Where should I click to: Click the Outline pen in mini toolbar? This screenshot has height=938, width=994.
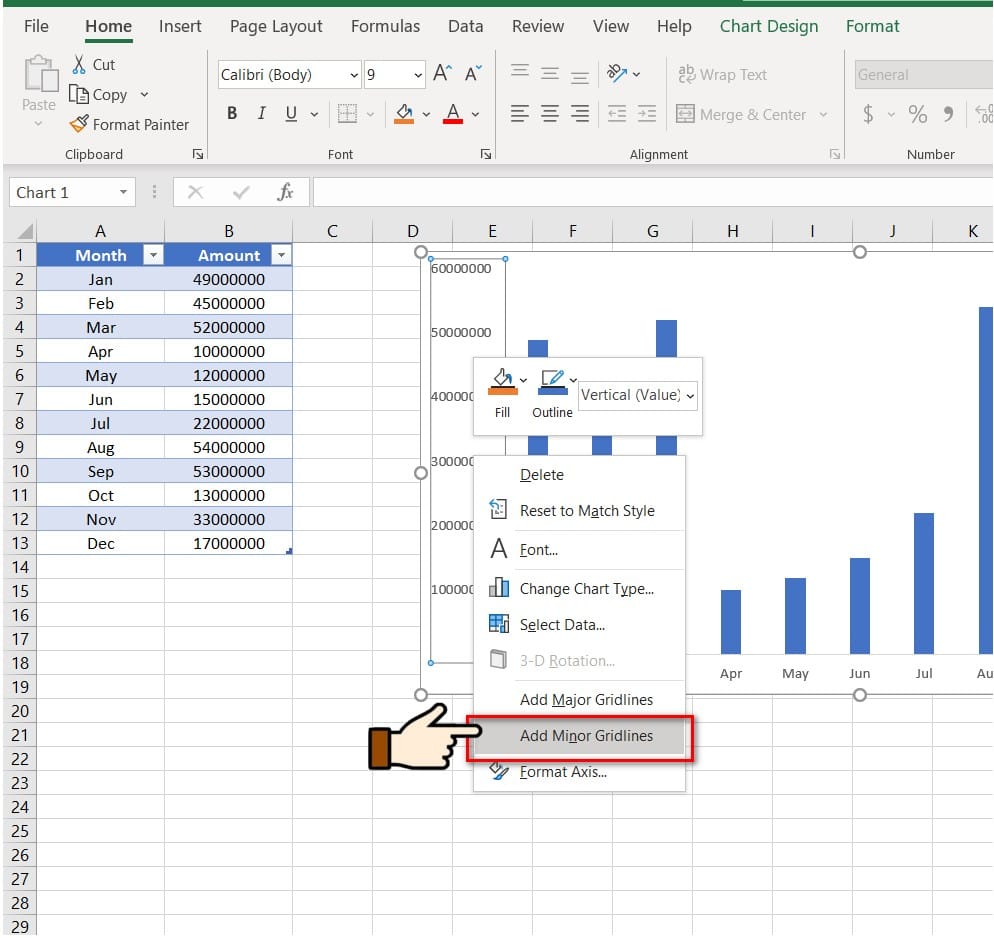(553, 382)
